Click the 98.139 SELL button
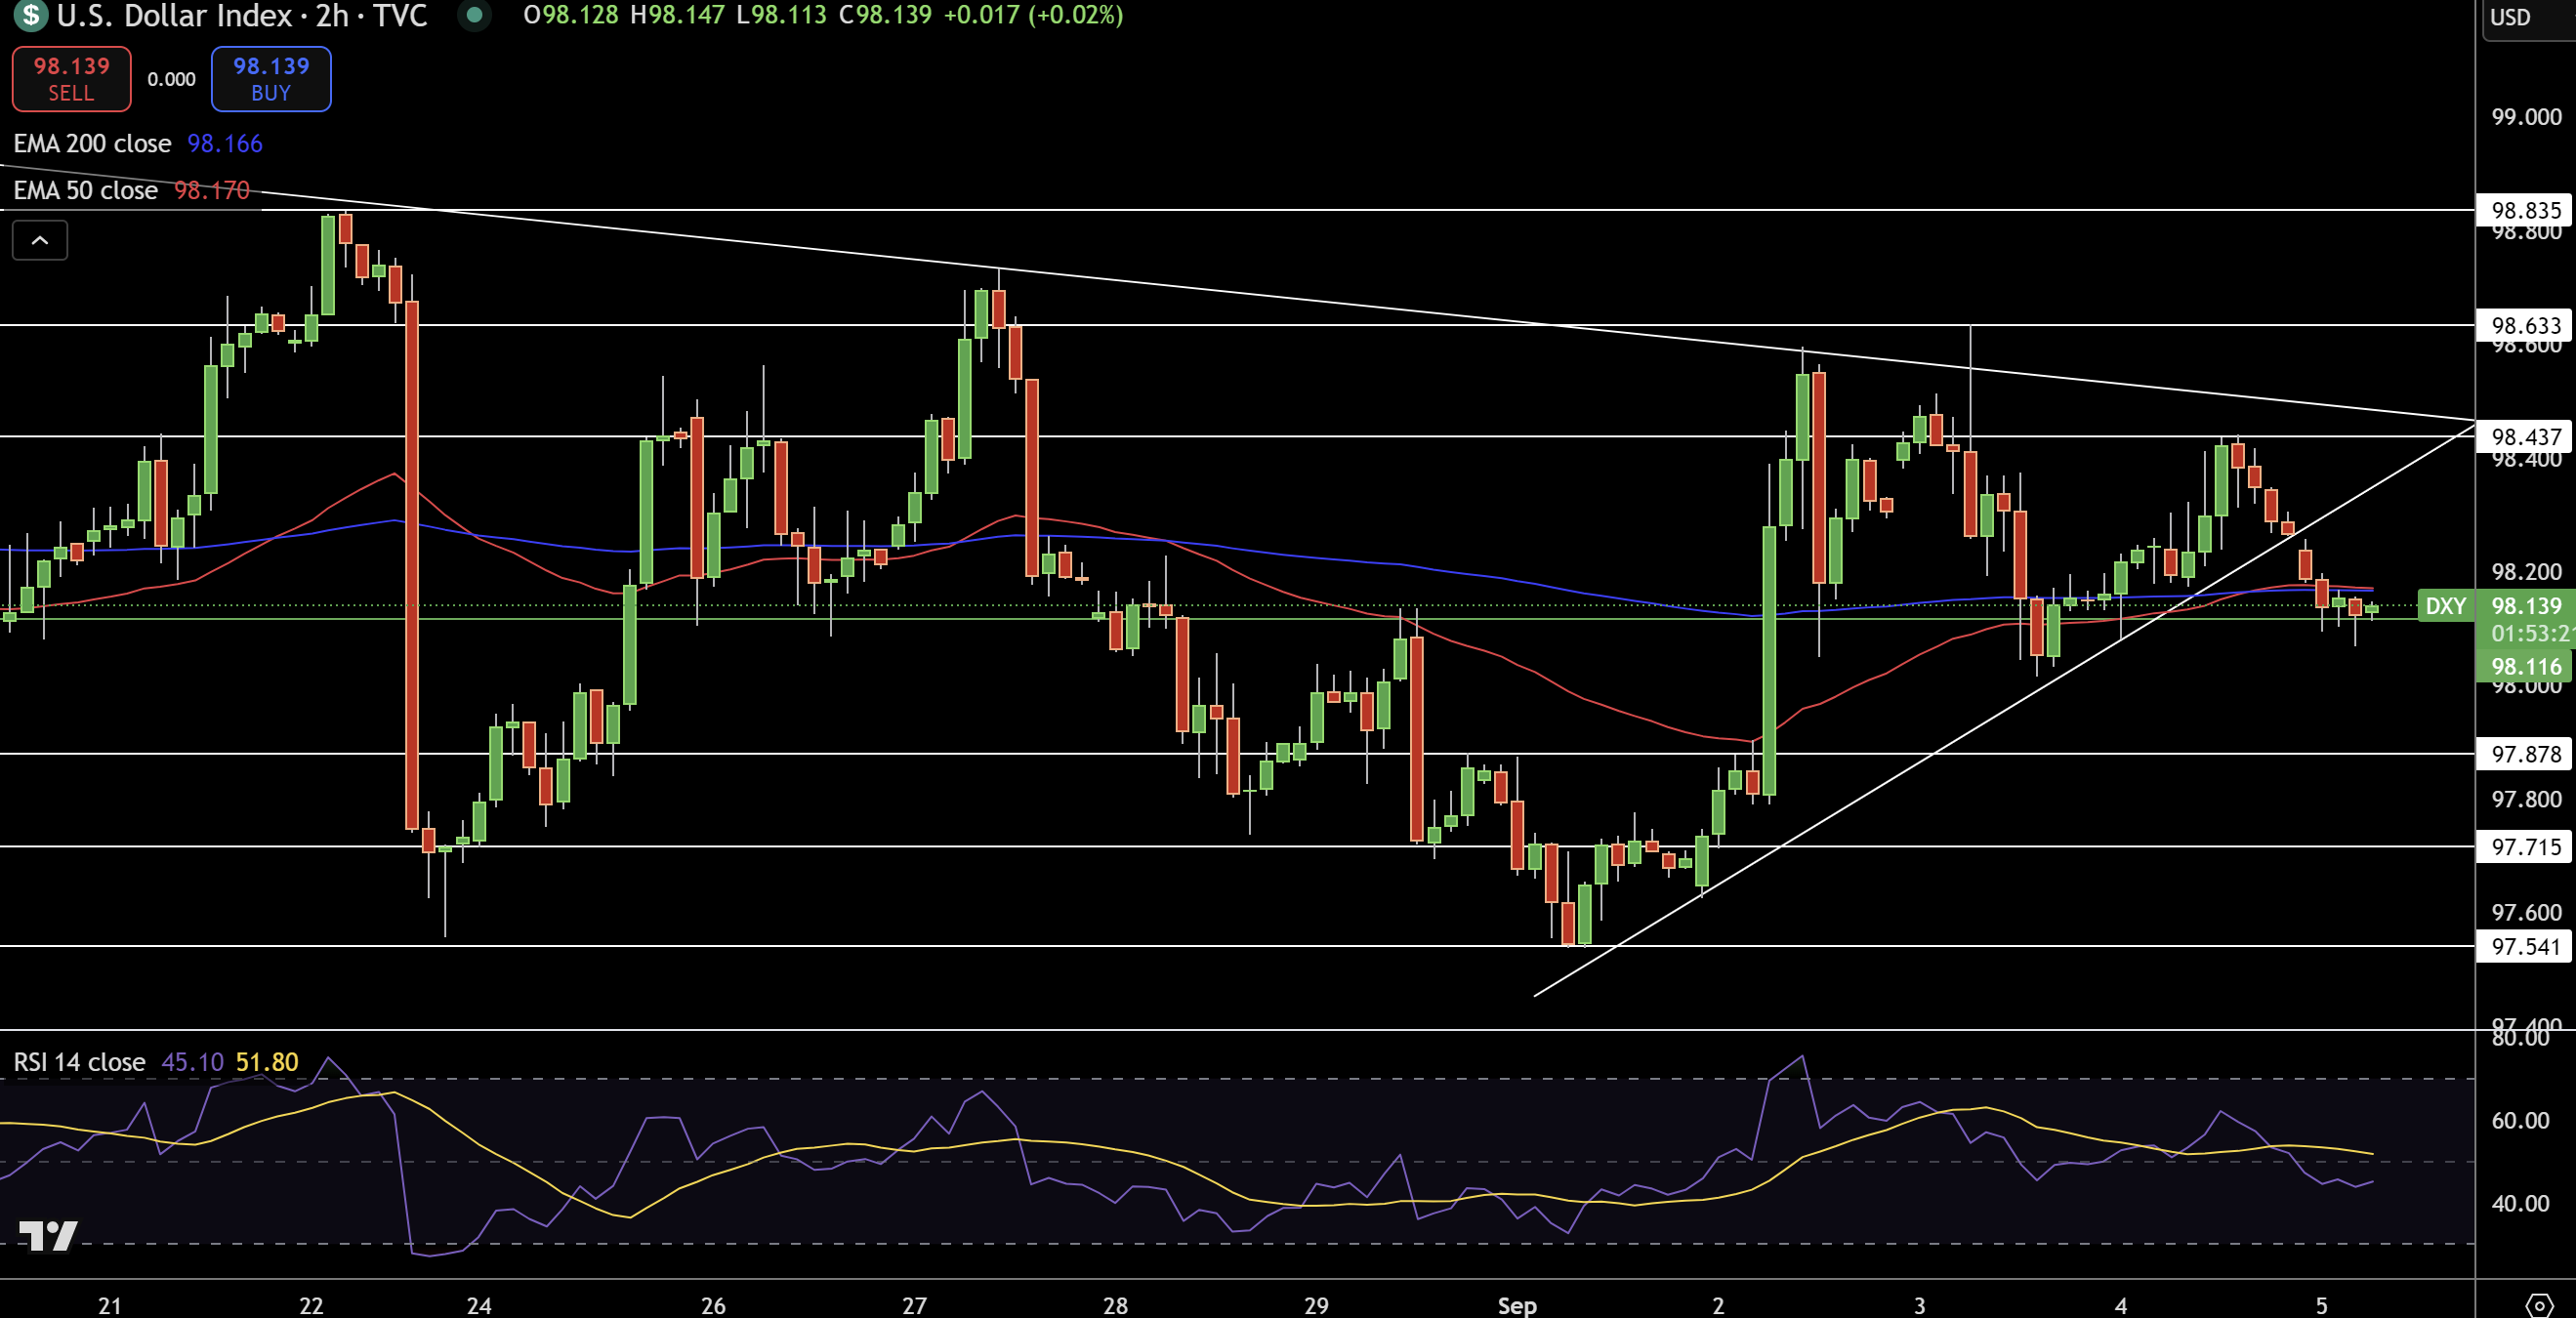2576x1318 pixels. (71, 79)
